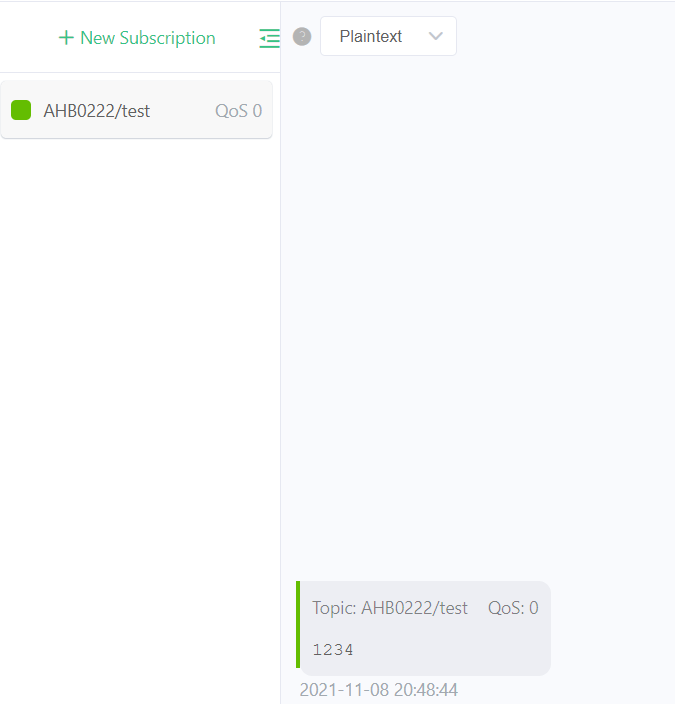Viewport: 675px width, 704px height.
Task: Click the QoS: 0 label inside message
Action: point(513,608)
